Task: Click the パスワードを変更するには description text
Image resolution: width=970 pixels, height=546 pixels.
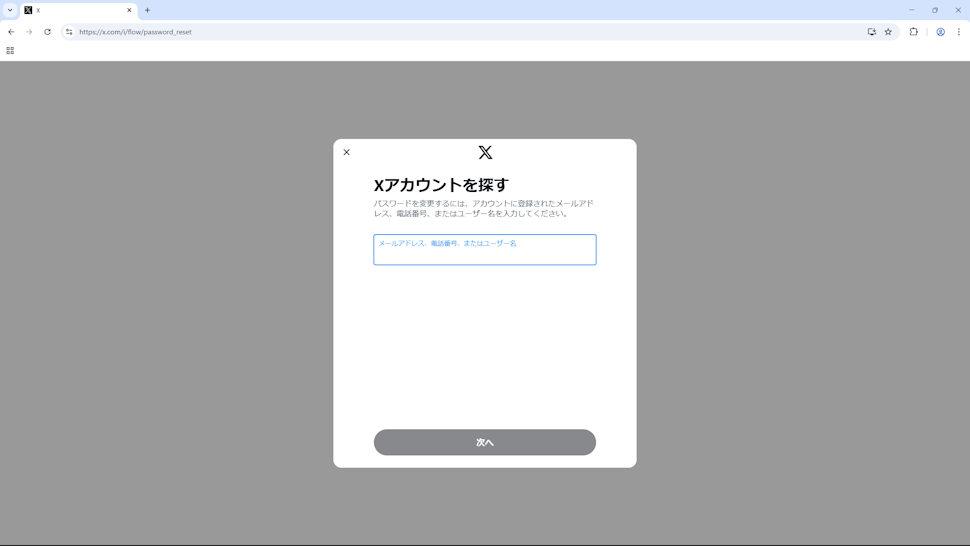Action: [x=484, y=208]
